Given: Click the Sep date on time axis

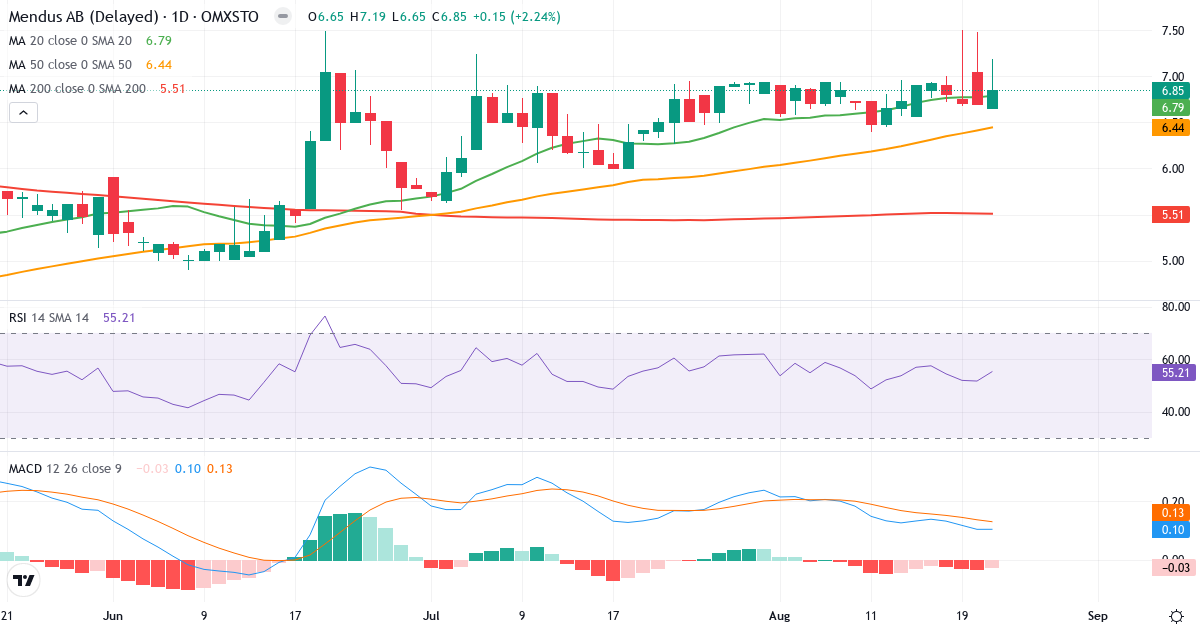Looking at the screenshot, I should (x=1097, y=616).
